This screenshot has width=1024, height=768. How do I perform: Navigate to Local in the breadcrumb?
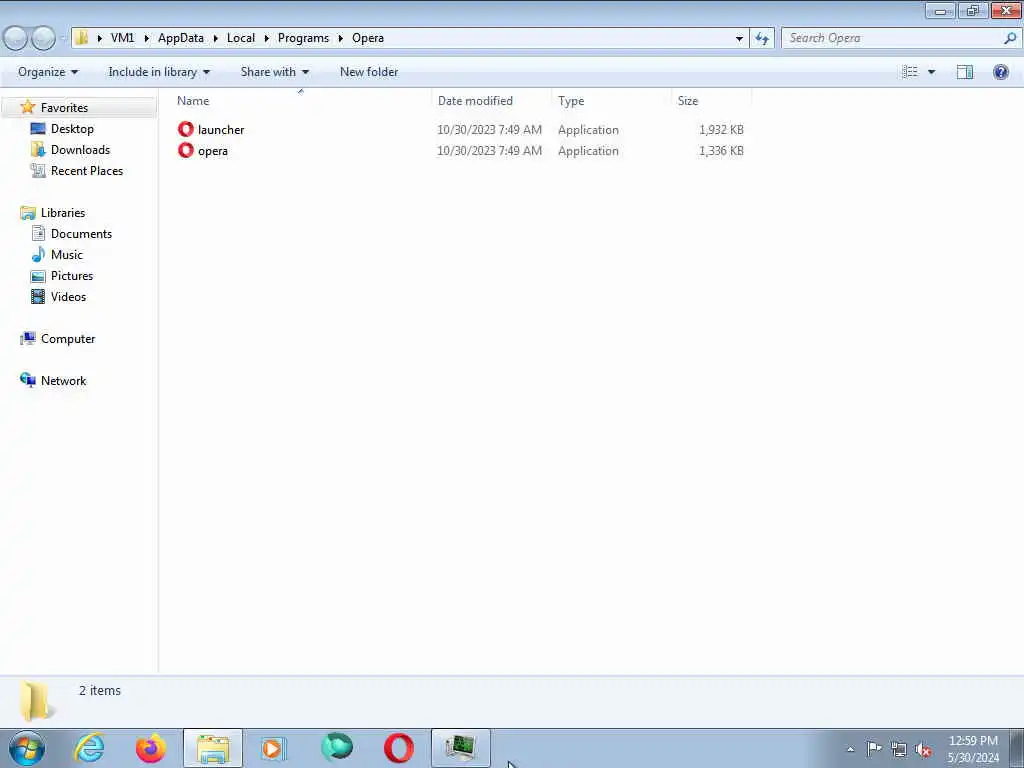[241, 38]
